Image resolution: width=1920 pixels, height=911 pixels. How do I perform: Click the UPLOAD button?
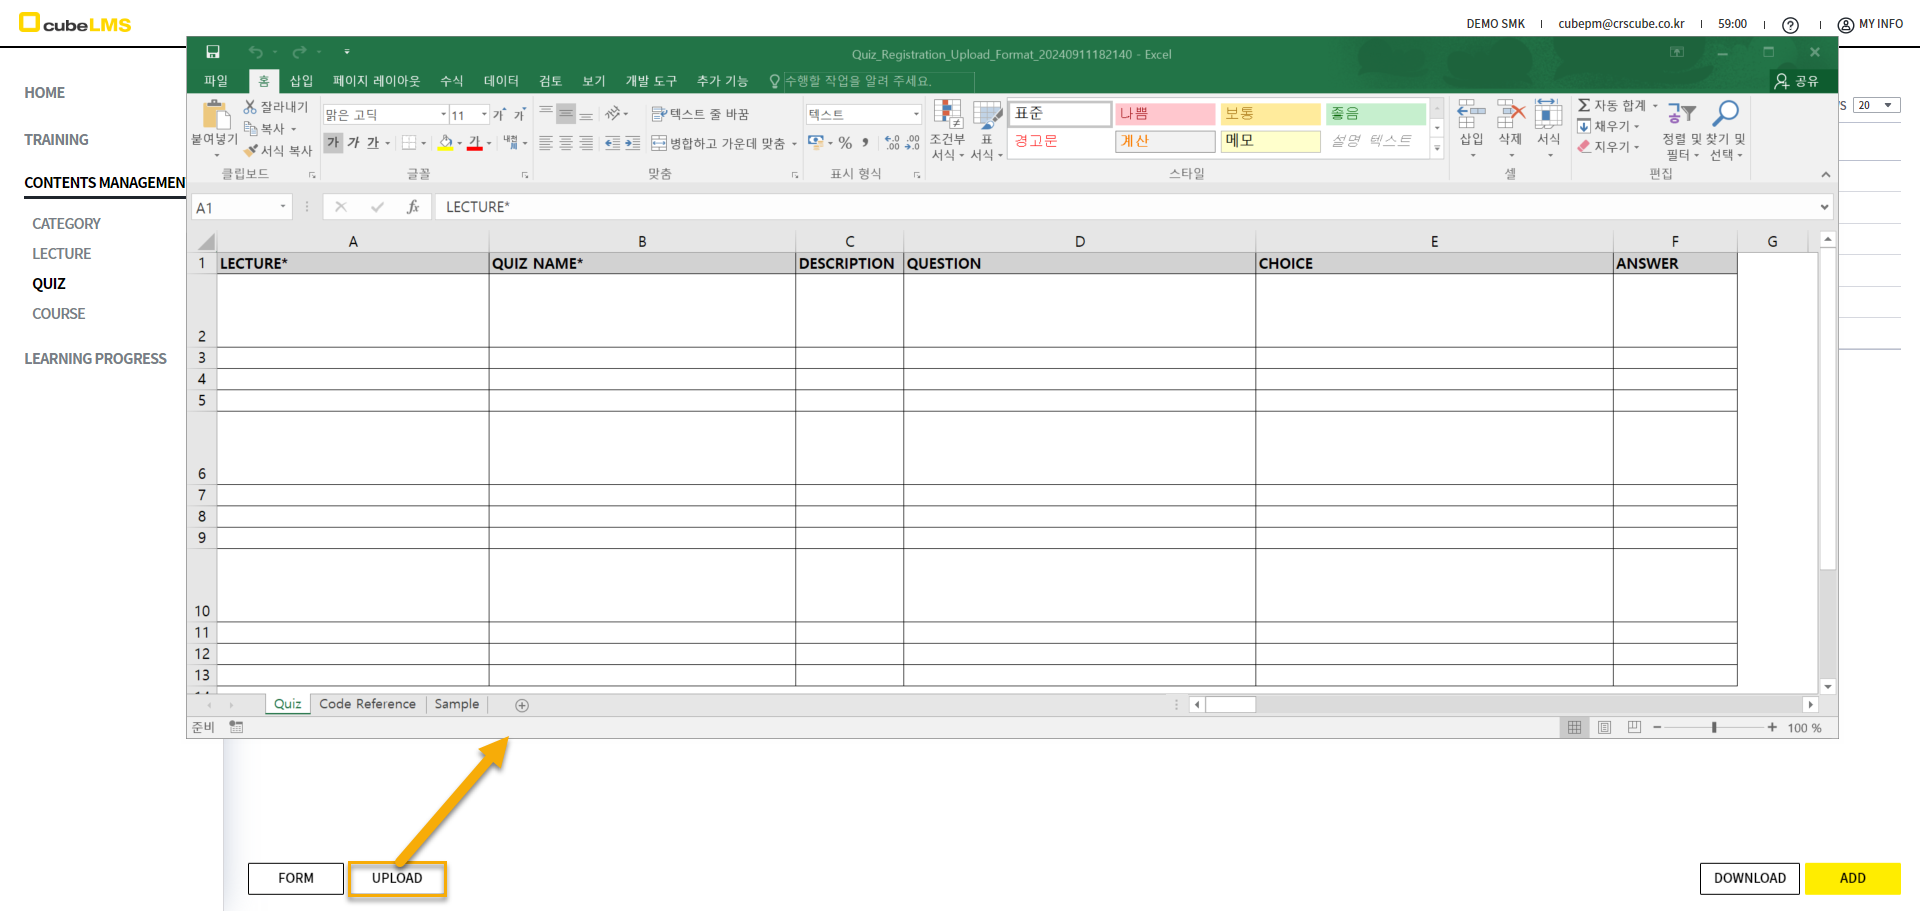(x=397, y=878)
